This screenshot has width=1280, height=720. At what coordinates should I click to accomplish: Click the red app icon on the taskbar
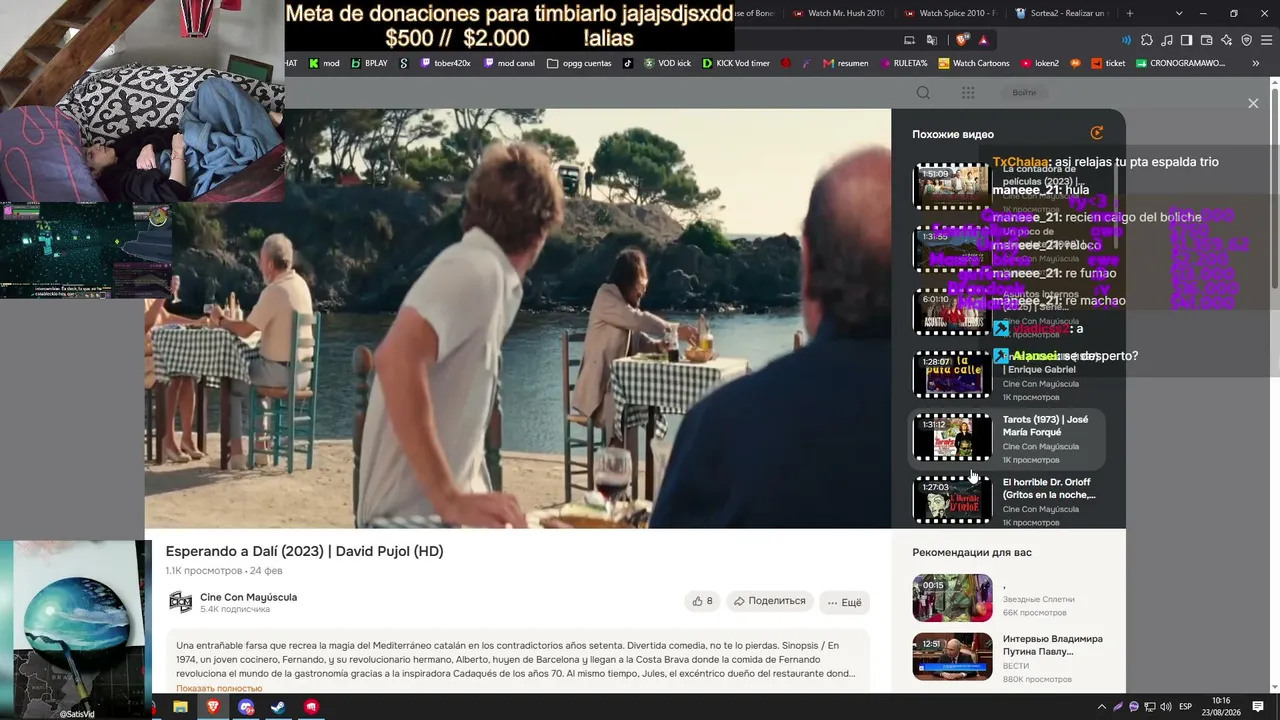(311, 707)
